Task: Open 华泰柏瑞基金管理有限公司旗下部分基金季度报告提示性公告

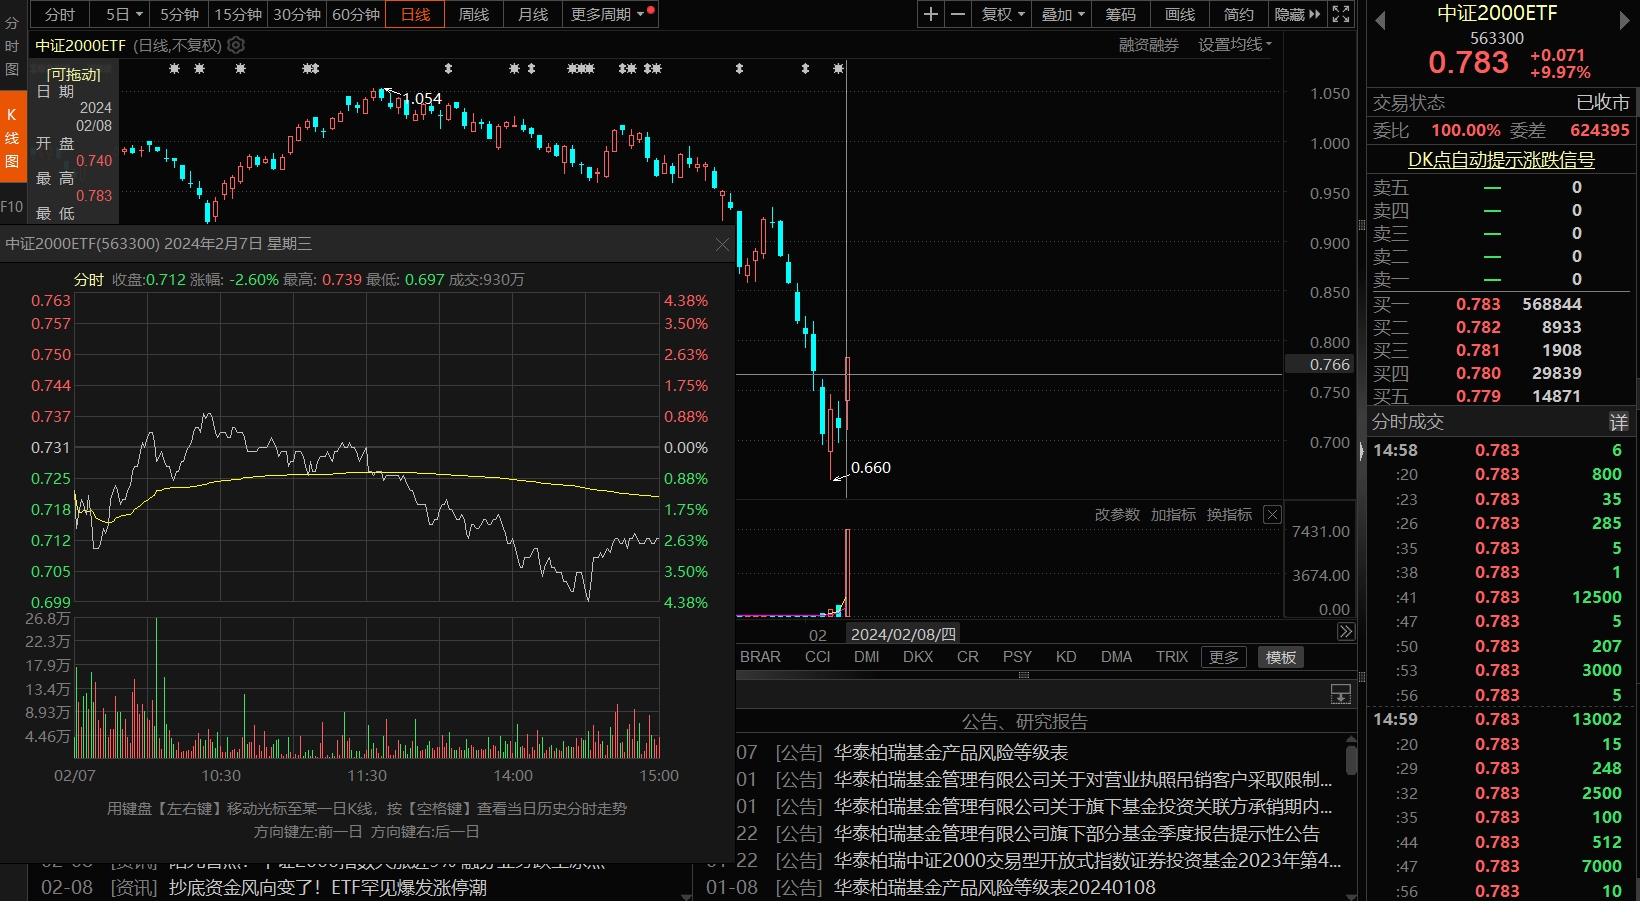Action: click(1077, 833)
